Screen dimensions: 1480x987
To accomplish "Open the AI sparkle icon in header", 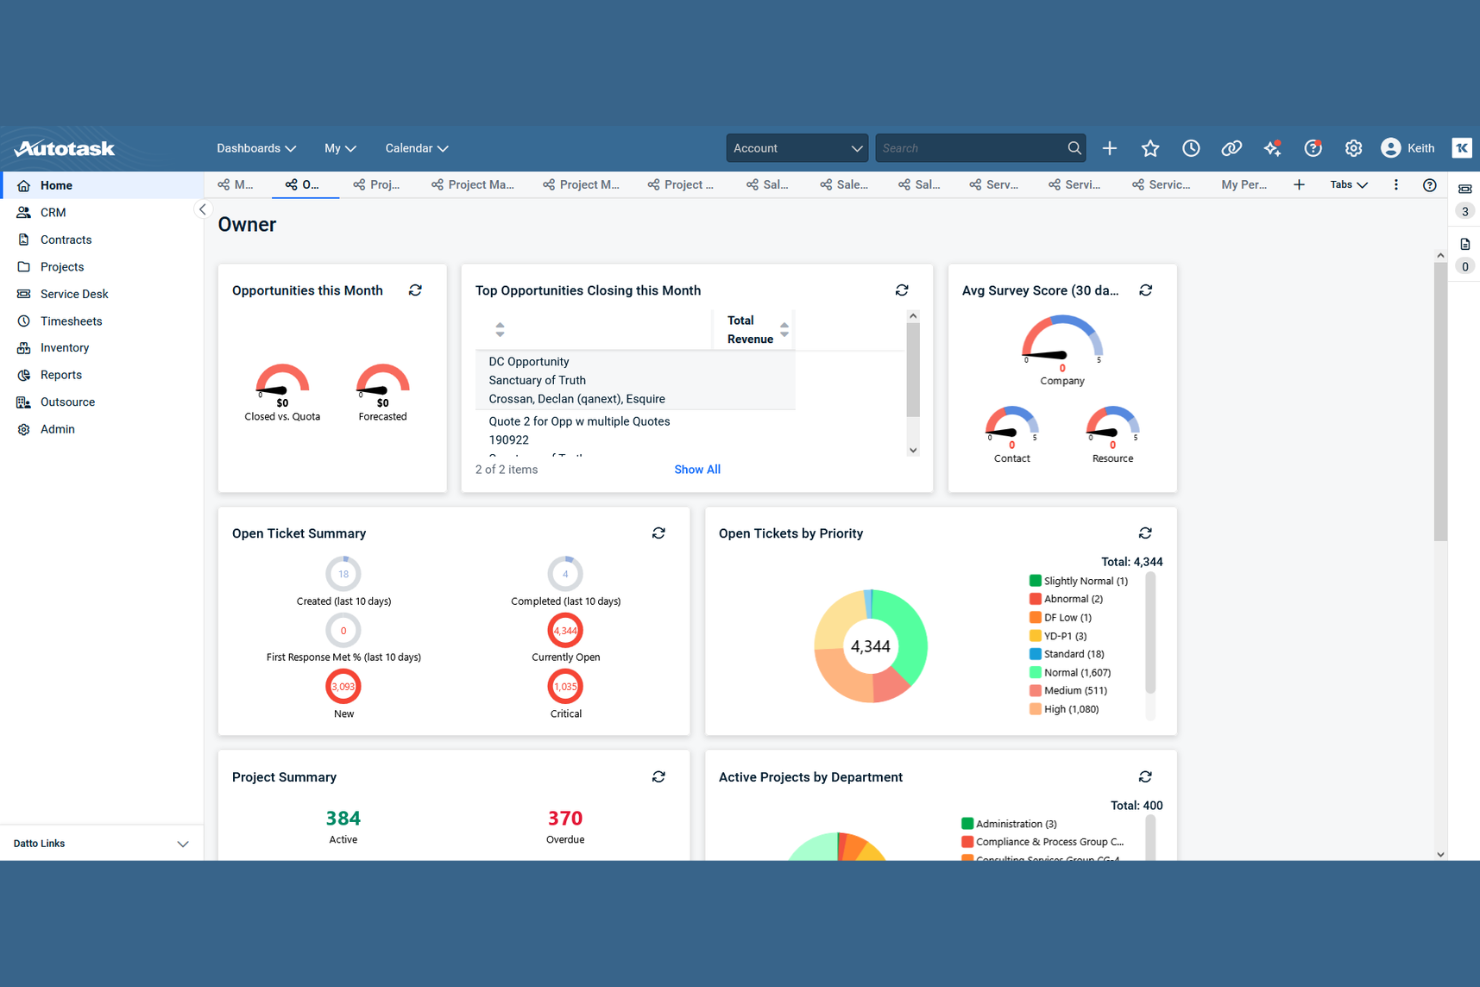I will click(1273, 148).
